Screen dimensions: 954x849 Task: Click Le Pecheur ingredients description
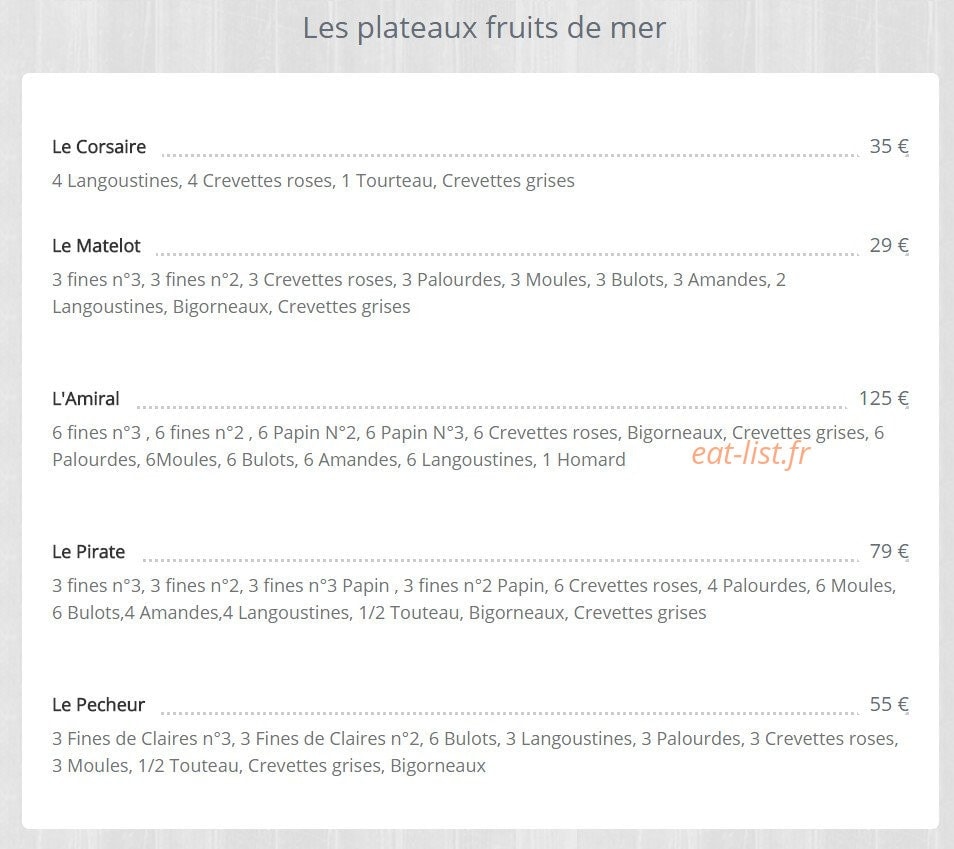pyautogui.click(x=475, y=752)
